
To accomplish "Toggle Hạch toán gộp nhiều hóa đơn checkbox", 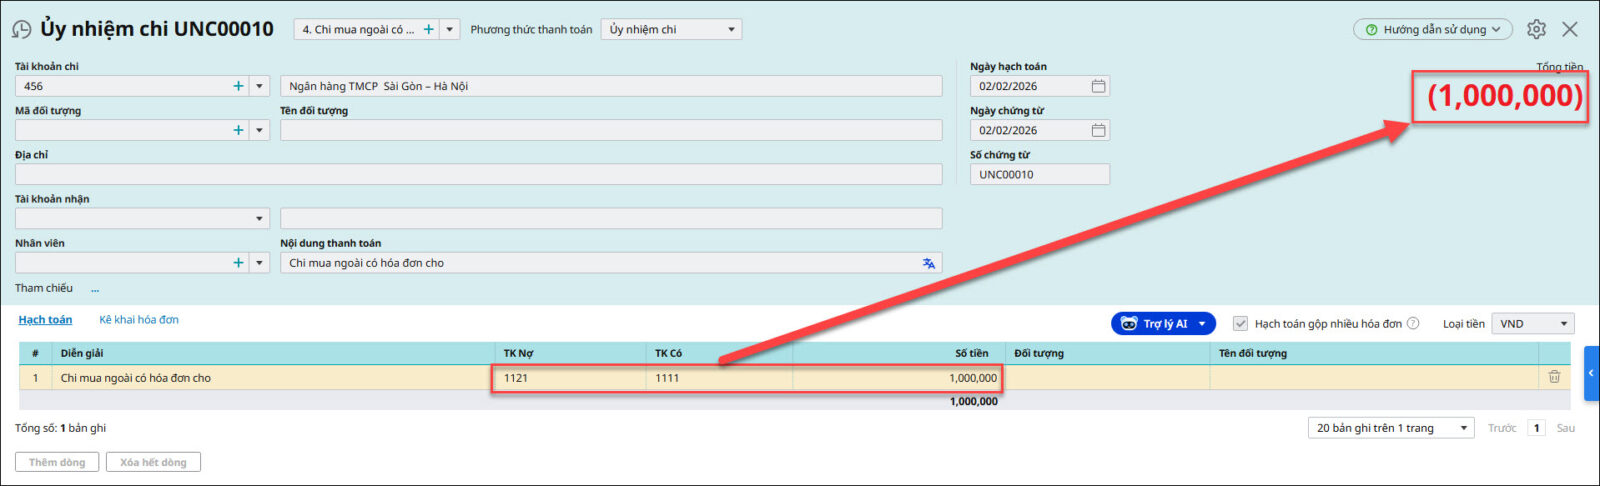I will pos(1240,324).
